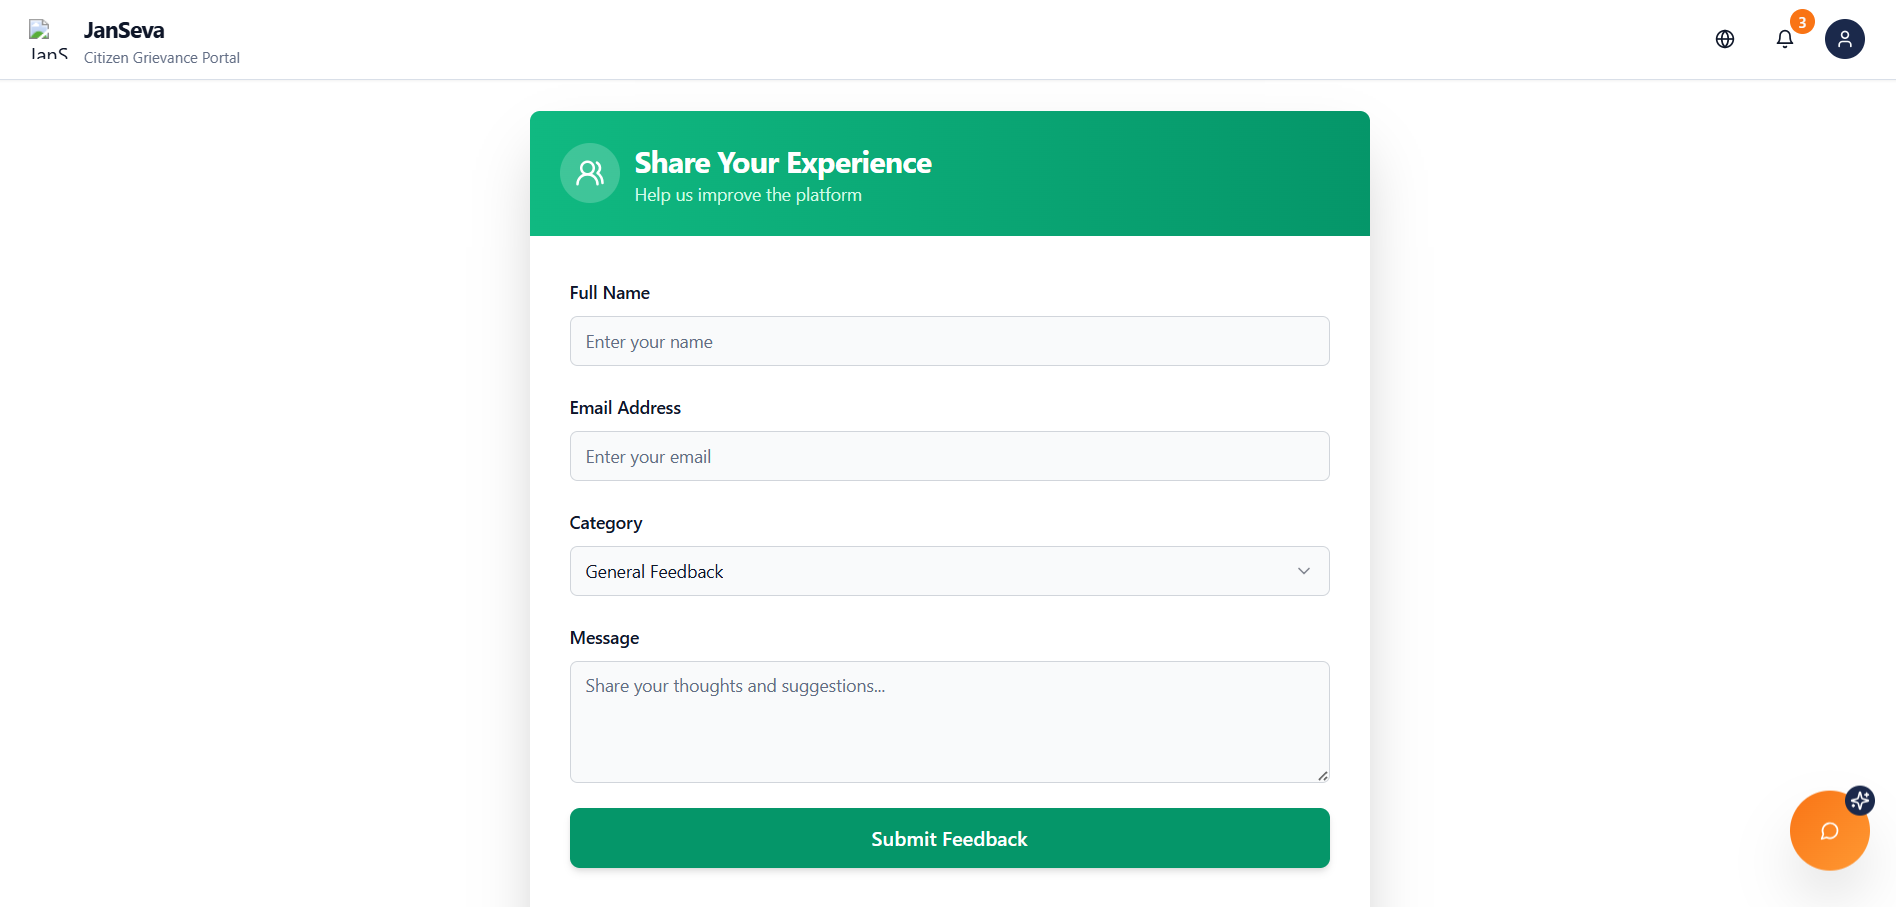Click the sparkle AI badge on chat
This screenshot has width=1896, height=907.
[1860, 800]
